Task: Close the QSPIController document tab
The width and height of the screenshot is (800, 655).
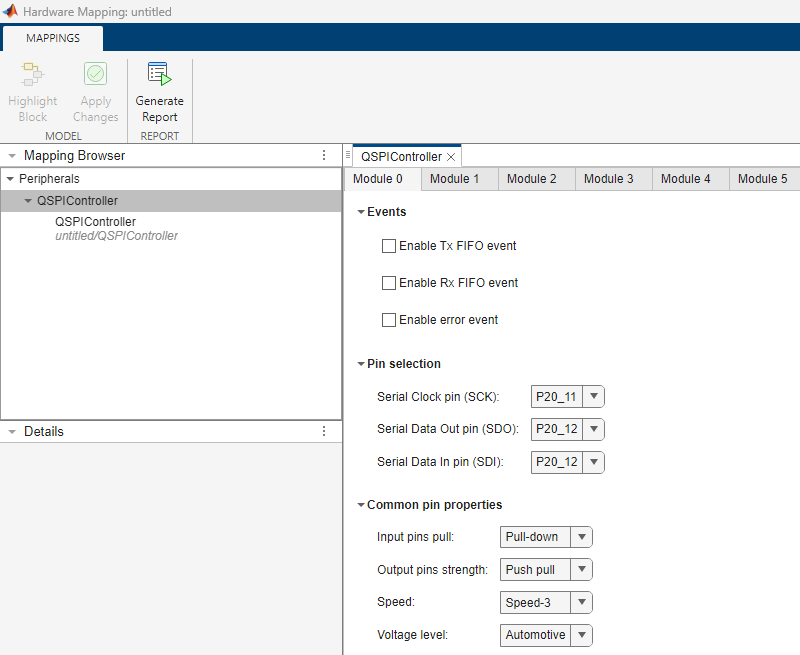Action: [x=450, y=156]
